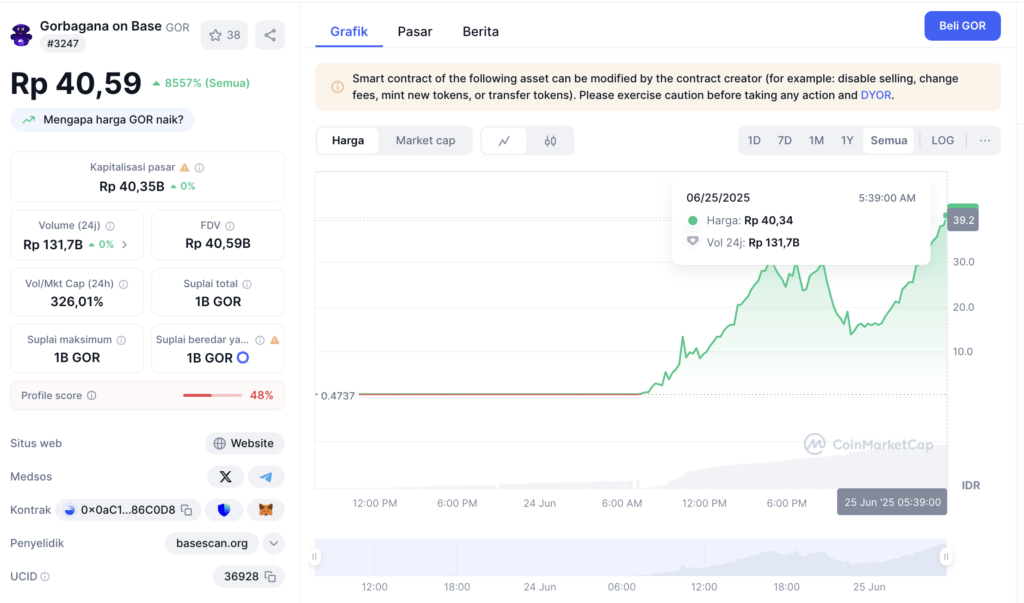The height and width of the screenshot is (603, 1024).
Task: Click the info icon beside Volume (24j)
Action: click(x=110, y=226)
